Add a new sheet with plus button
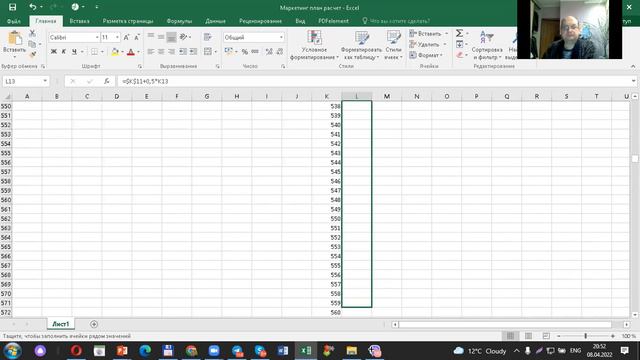The width and height of the screenshot is (640, 360). (94, 324)
